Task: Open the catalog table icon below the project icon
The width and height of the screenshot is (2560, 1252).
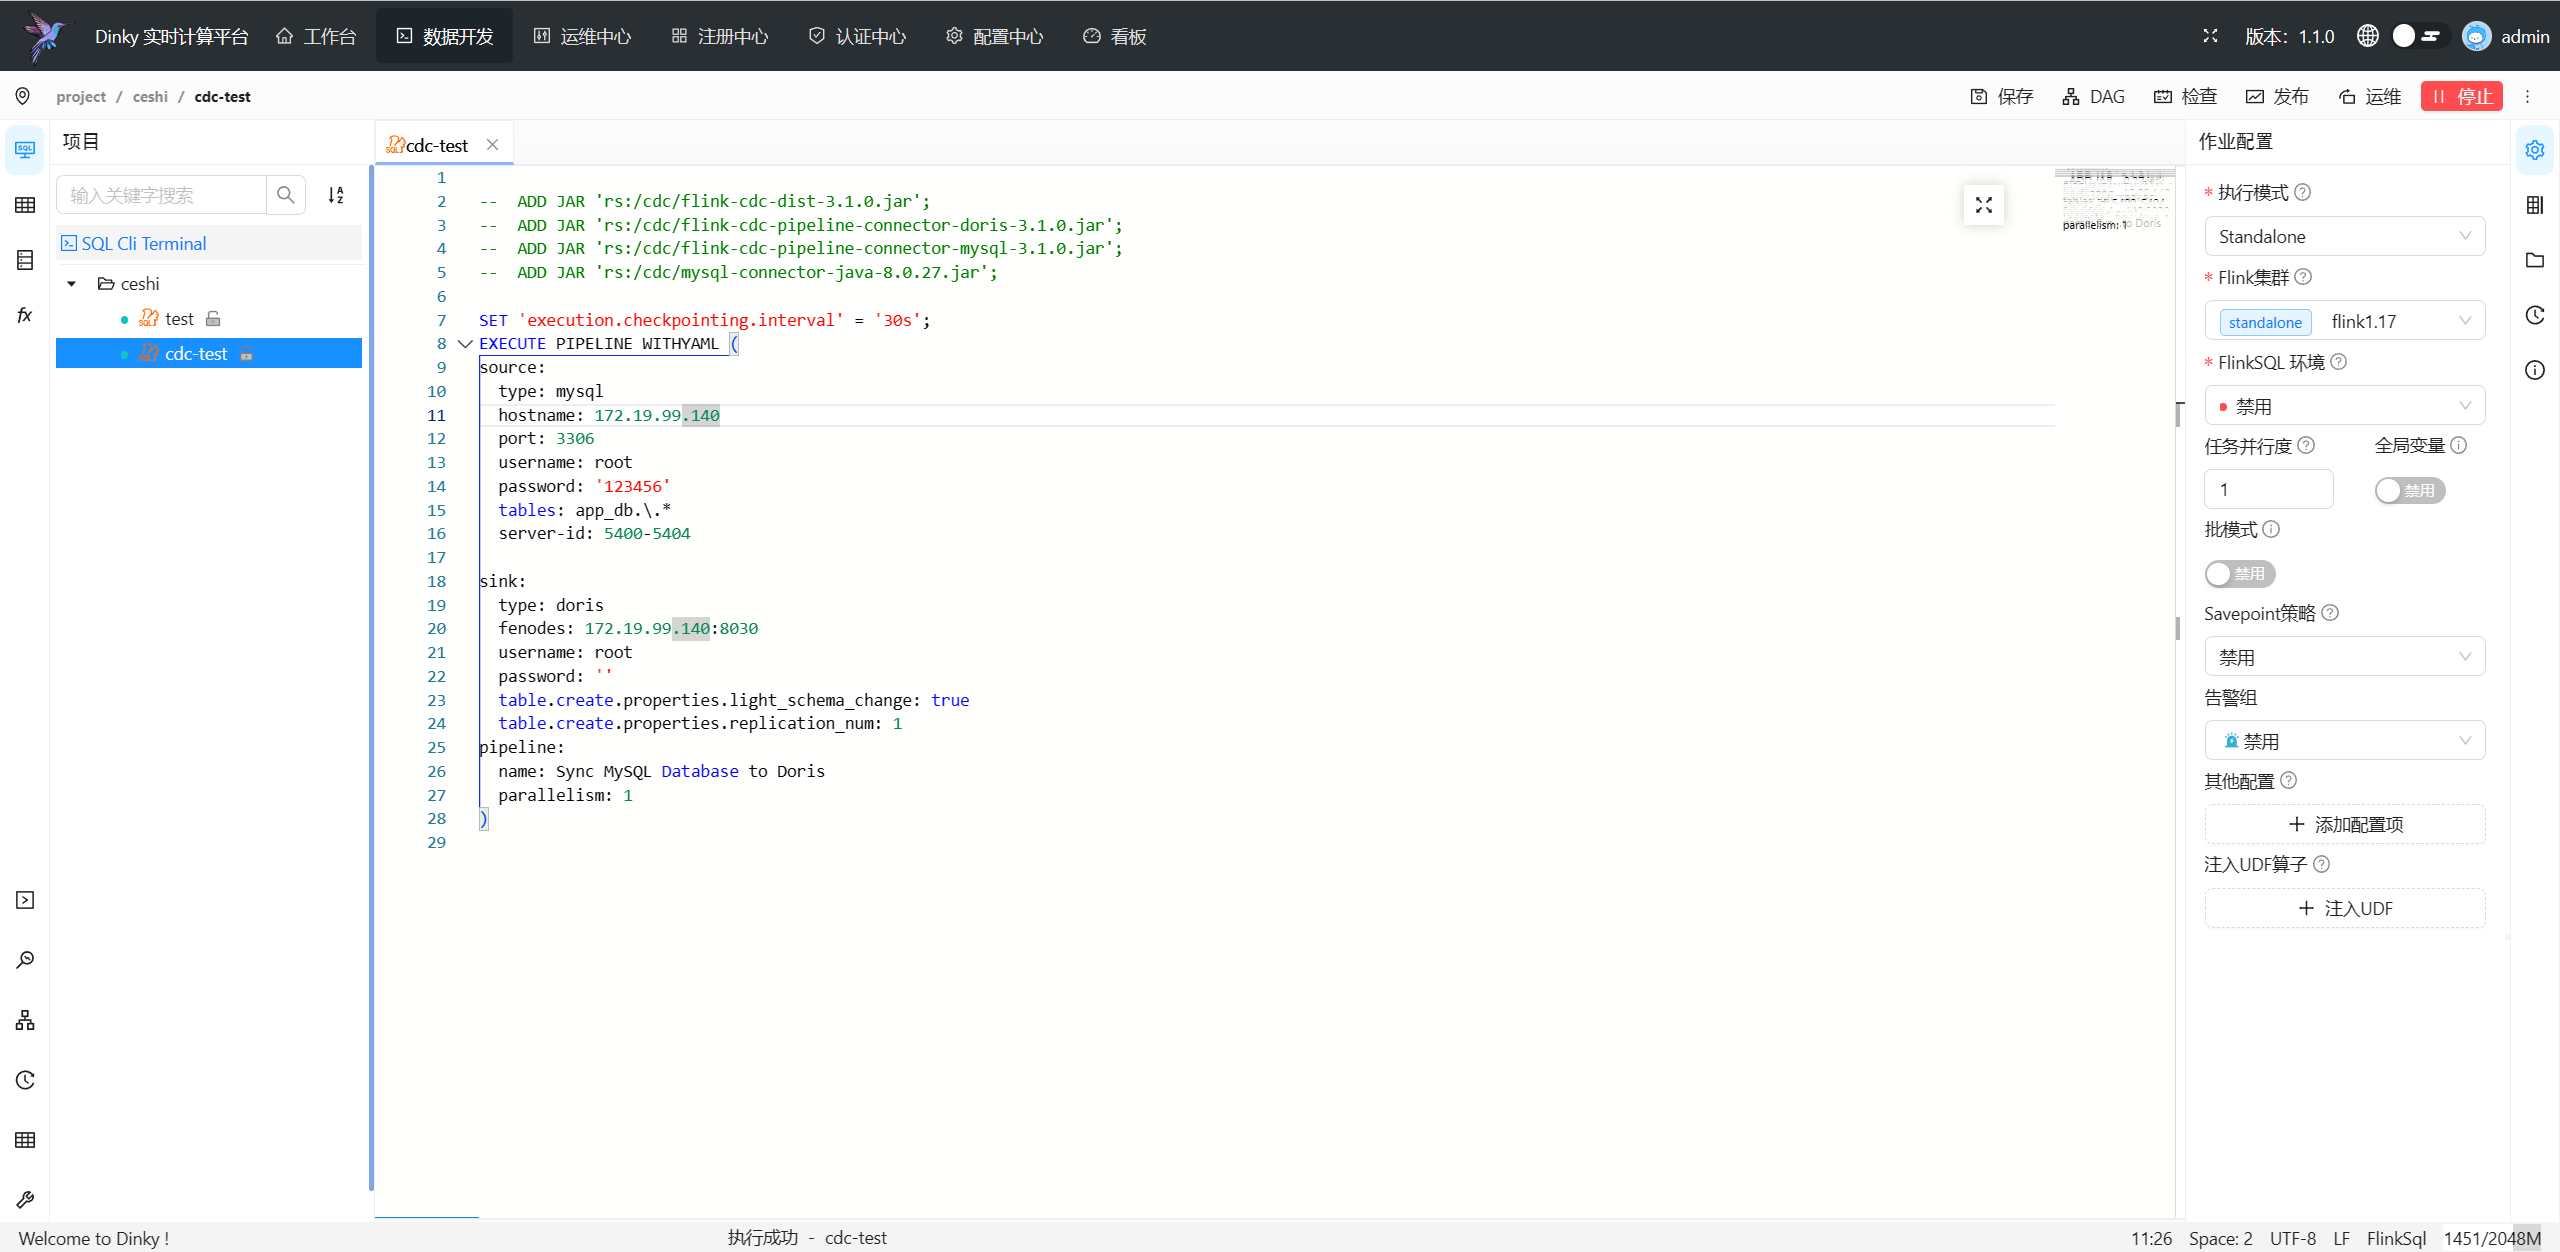Action: point(25,205)
